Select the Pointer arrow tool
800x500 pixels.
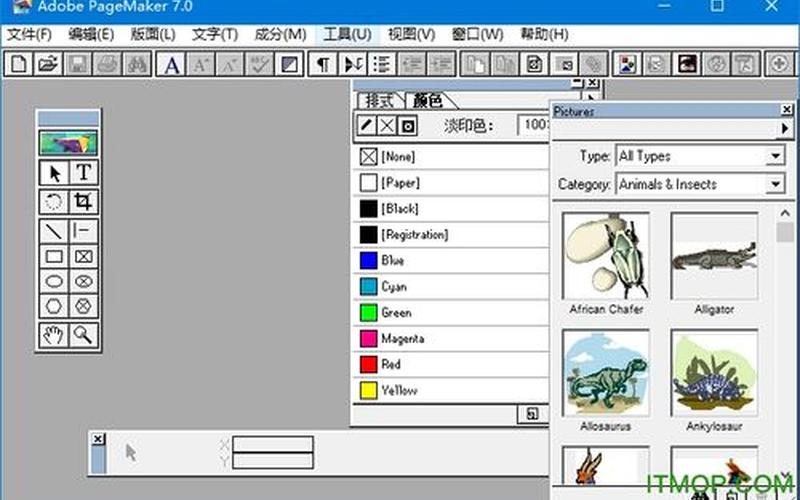pos(54,173)
